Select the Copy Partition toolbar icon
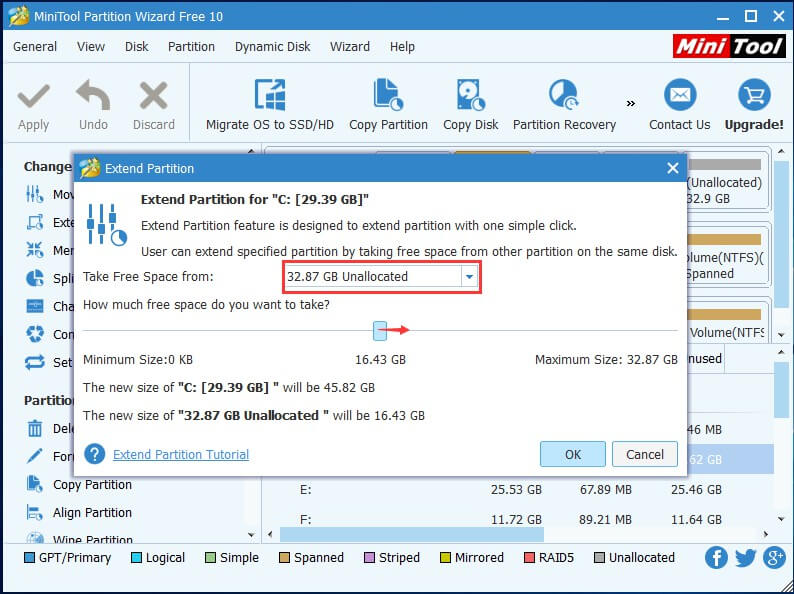The width and height of the screenshot is (794, 594). click(x=388, y=96)
